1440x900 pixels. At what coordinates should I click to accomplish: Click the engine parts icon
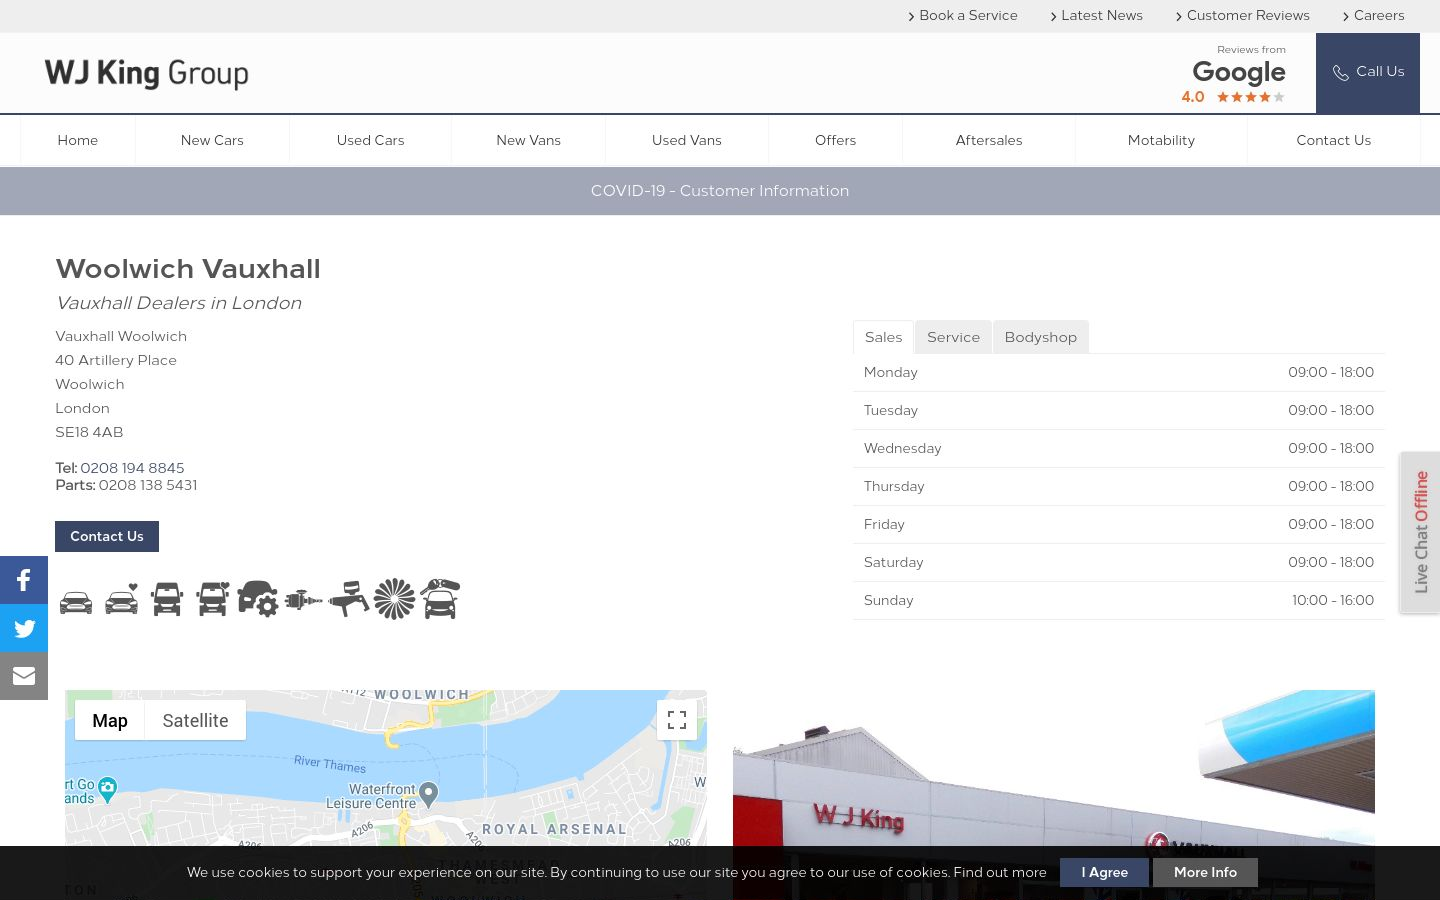pyautogui.click(x=304, y=600)
